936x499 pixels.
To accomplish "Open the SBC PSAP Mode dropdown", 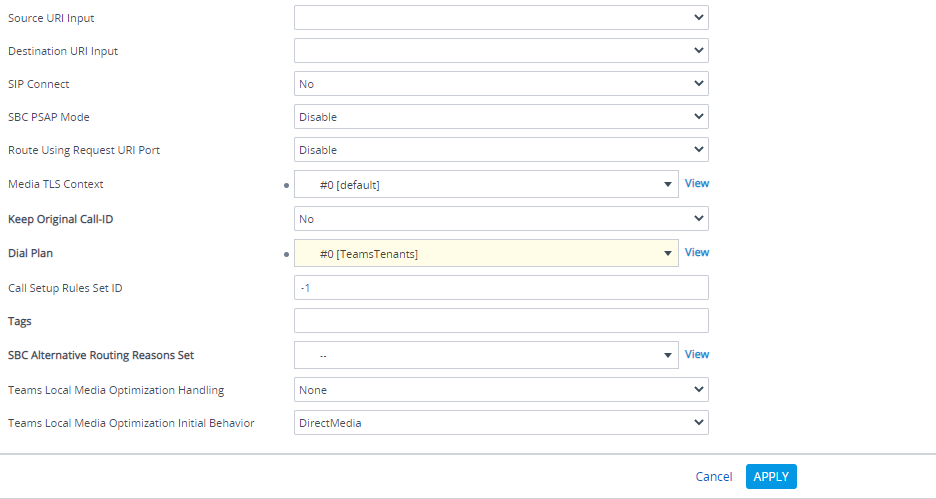I will (x=501, y=116).
